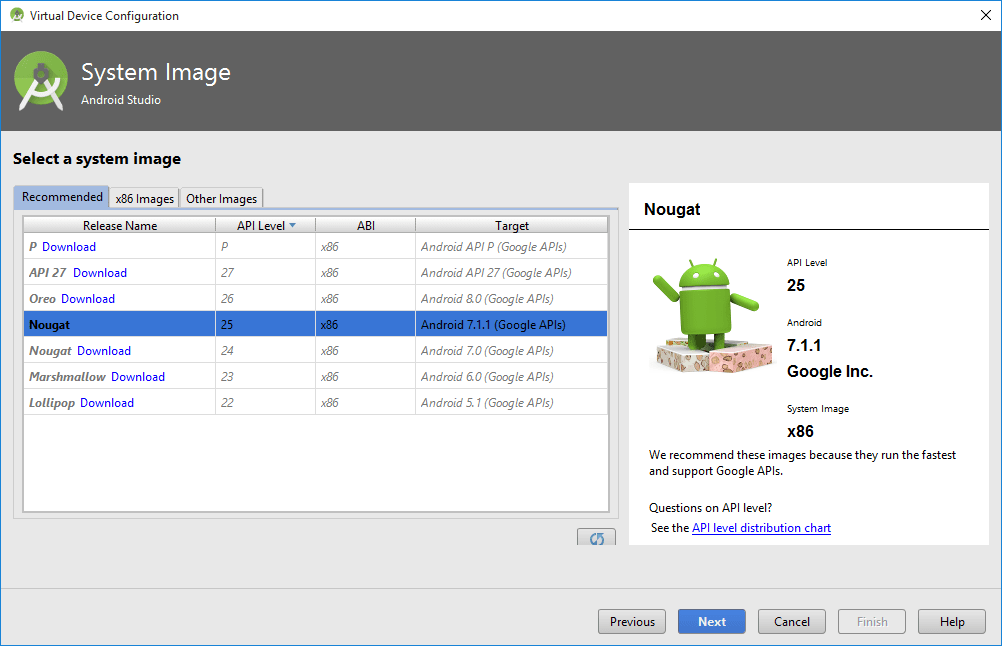
Task: Download the Nougat API 24 image
Action: pyautogui.click(x=104, y=351)
